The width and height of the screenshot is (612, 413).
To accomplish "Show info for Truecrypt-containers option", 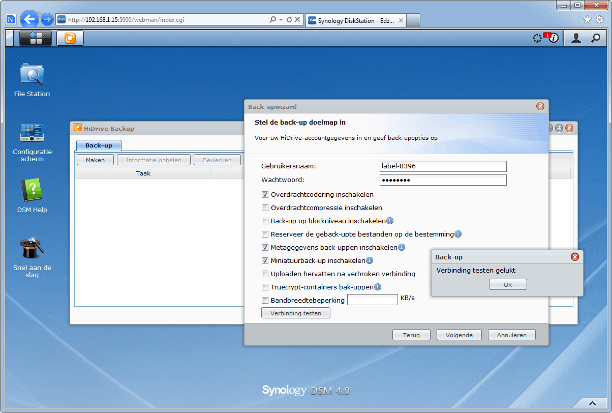I will (x=377, y=287).
